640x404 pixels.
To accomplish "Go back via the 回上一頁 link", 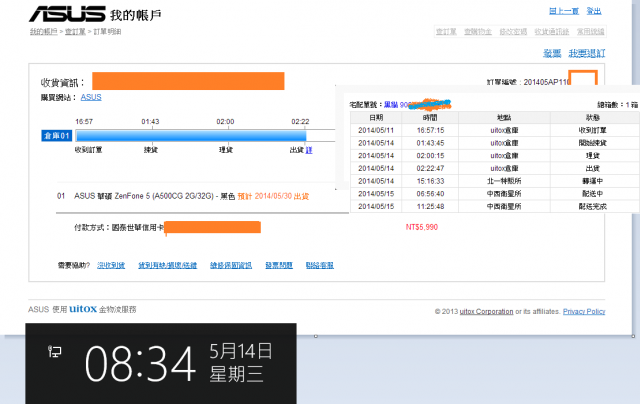I will 564,11.
